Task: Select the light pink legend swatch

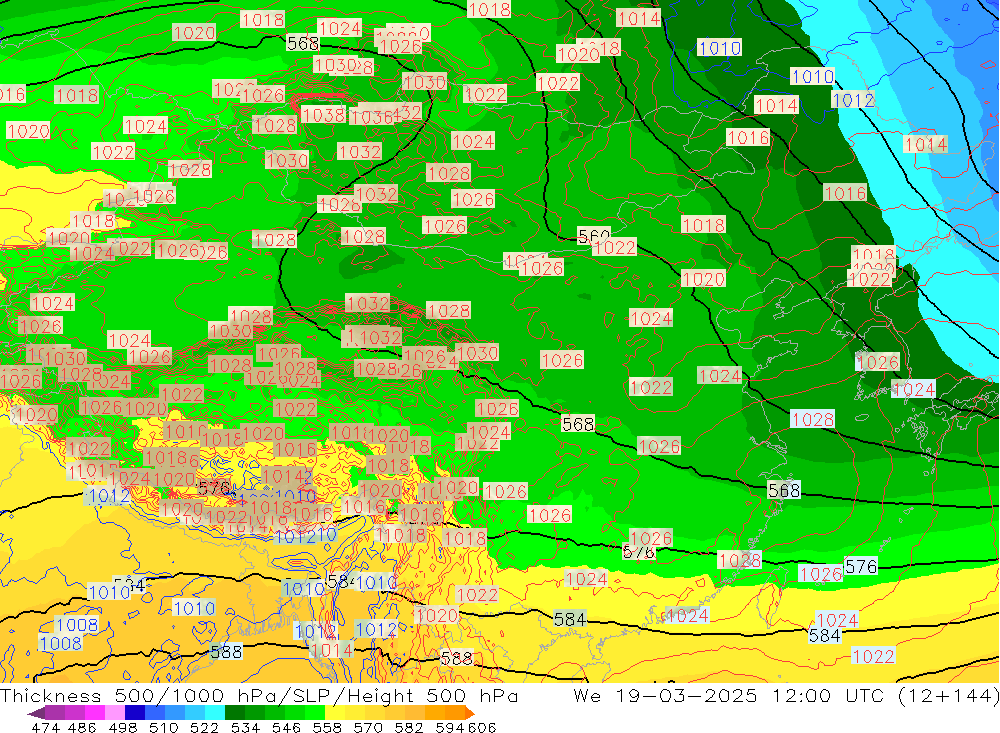Action: [x=115, y=713]
